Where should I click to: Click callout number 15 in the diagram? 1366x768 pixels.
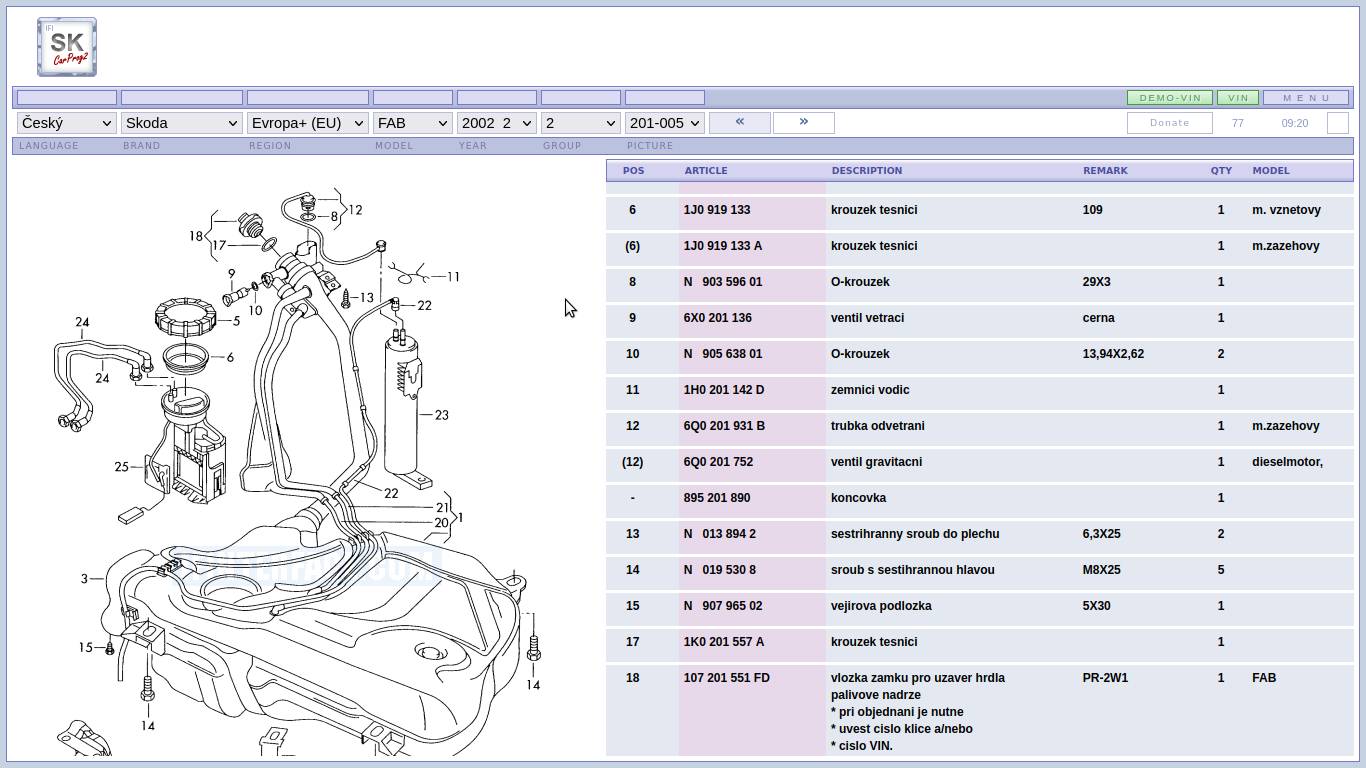(86, 648)
